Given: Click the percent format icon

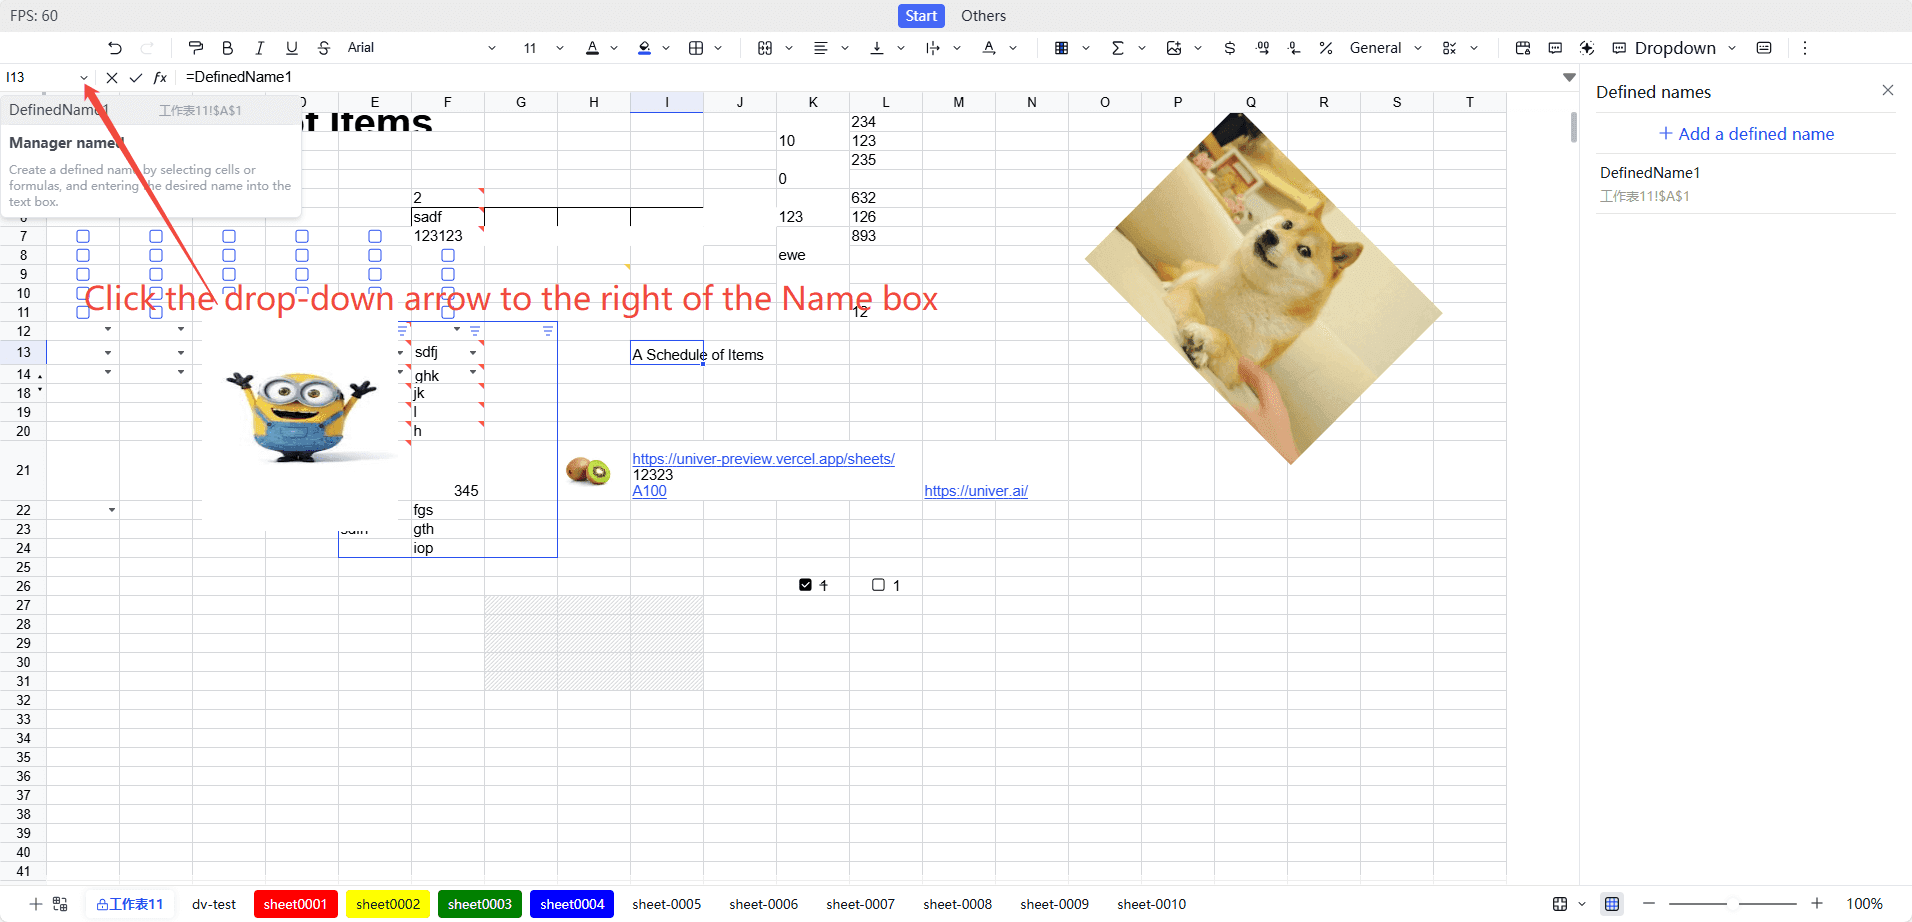Looking at the screenshot, I should tap(1326, 48).
